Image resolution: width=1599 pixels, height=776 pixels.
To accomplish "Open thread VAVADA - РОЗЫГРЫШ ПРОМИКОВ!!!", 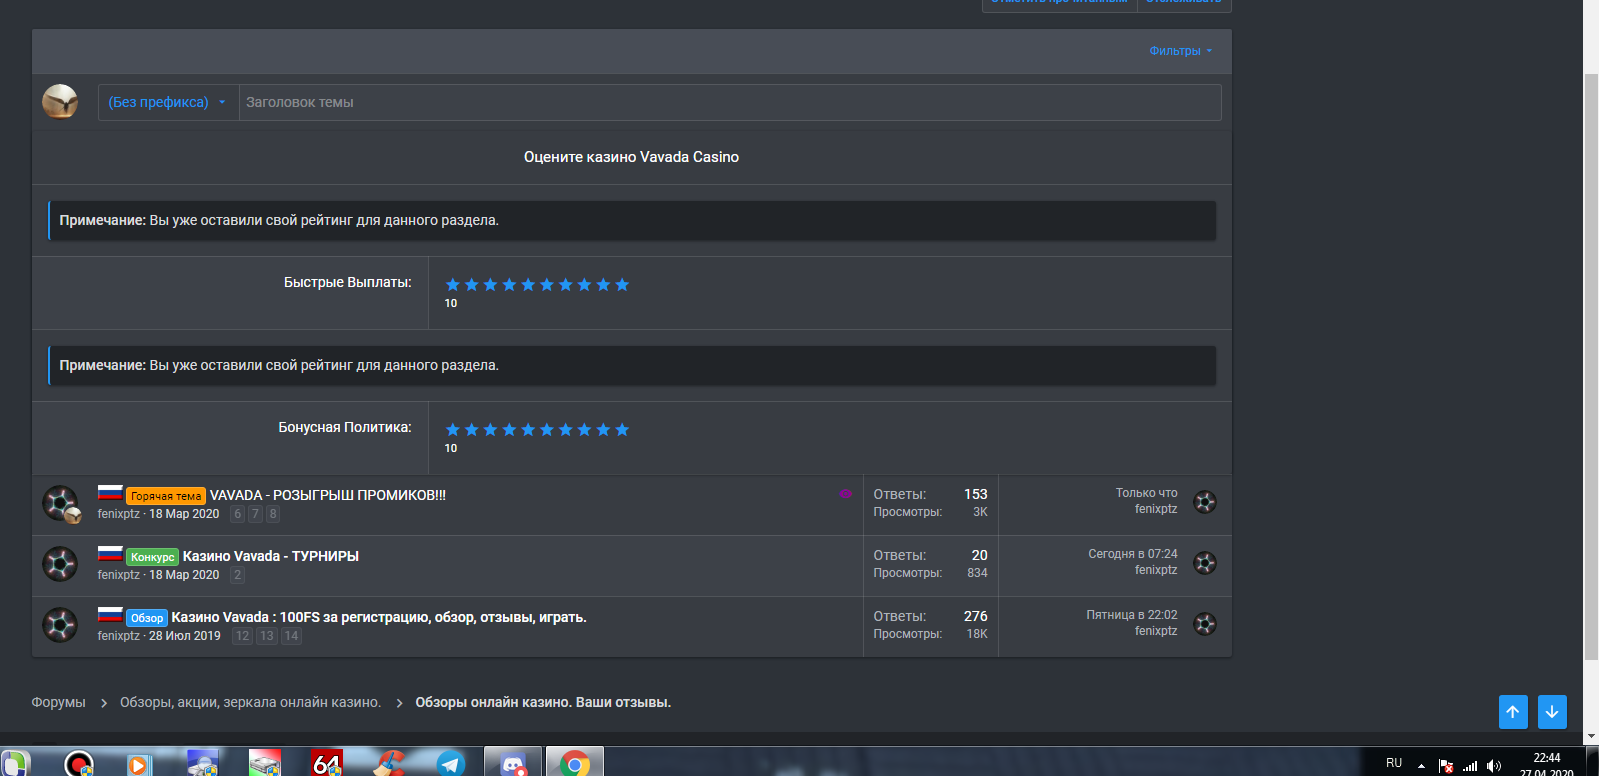I will click(x=327, y=495).
